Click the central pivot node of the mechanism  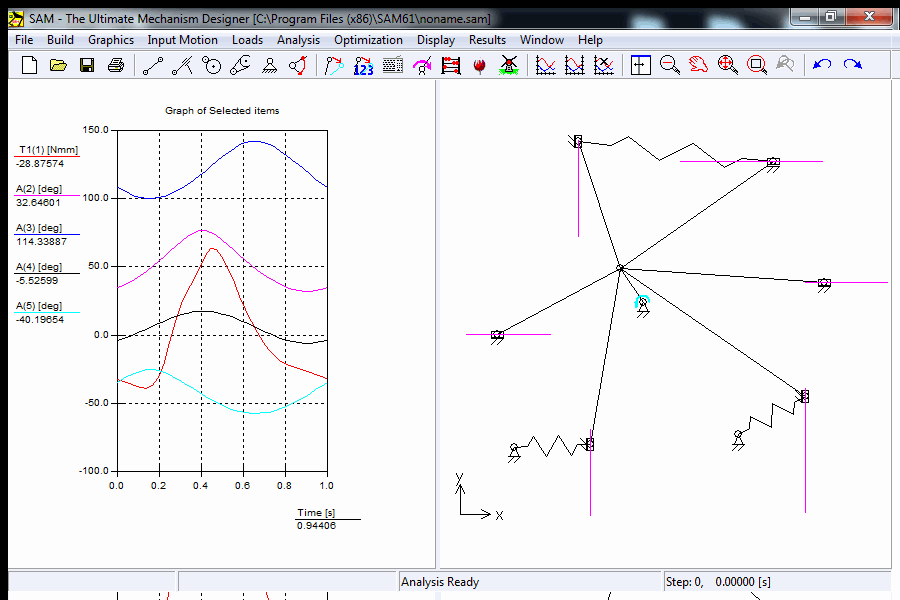point(620,268)
